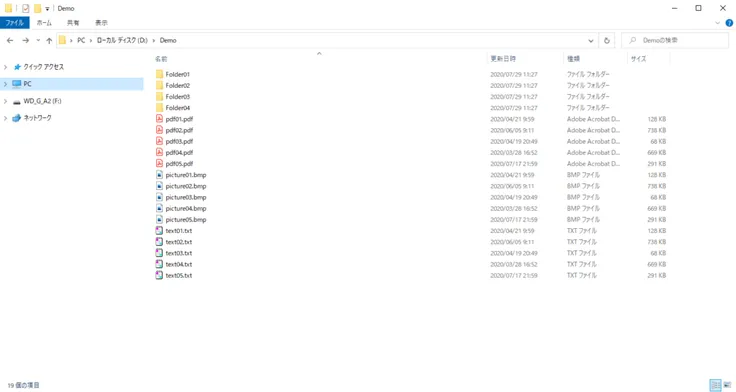Select WD_G_A2 (F:) in navigation pane
Image resolution: width=736 pixels, height=392 pixels.
pyautogui.click(x=42, y=101)
